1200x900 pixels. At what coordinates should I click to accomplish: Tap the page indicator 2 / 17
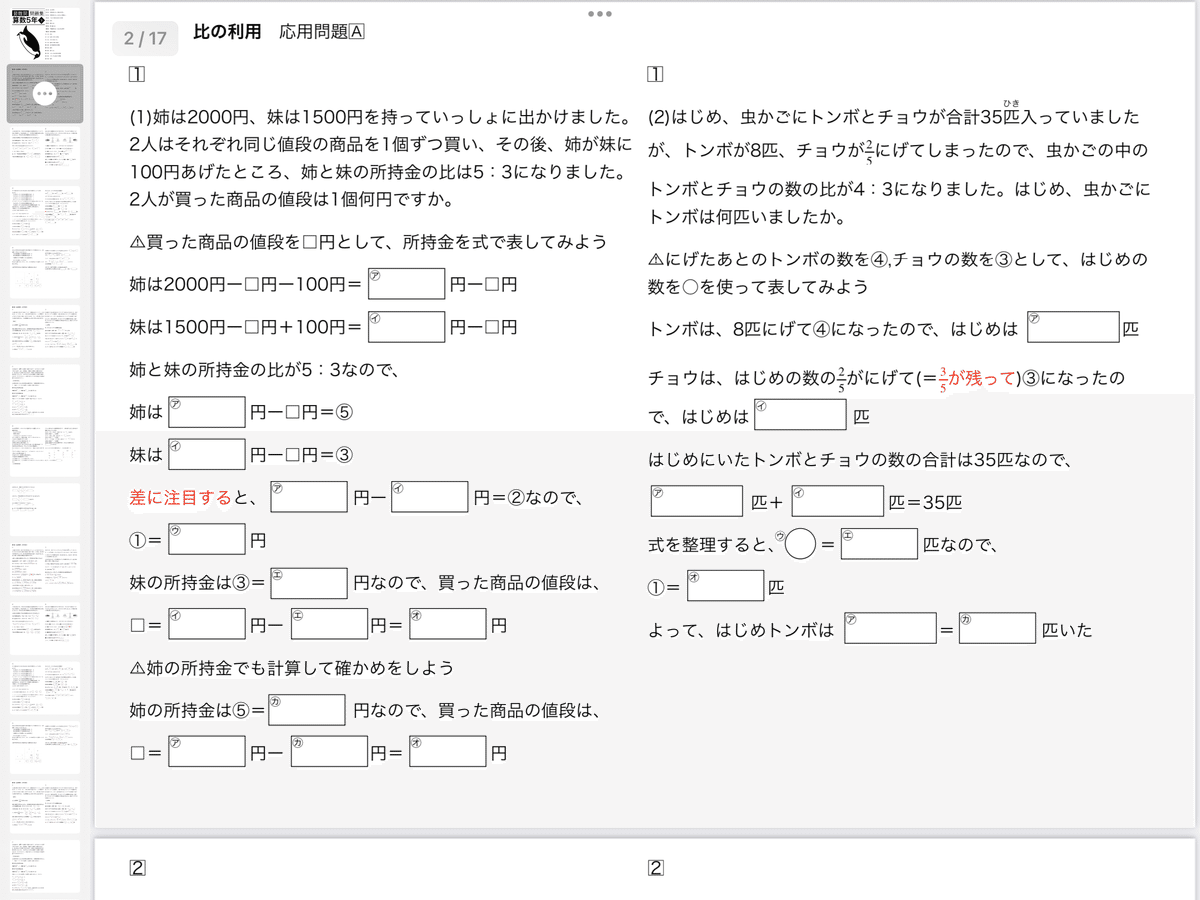146,38
